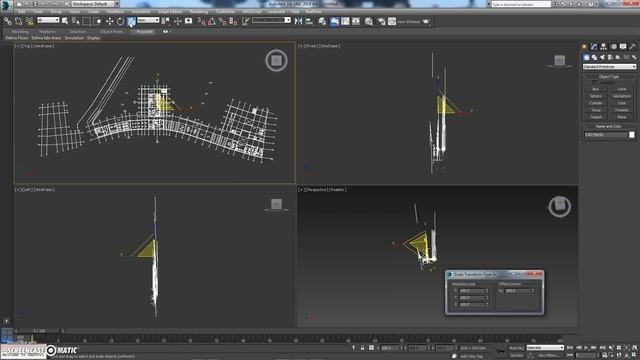The width and height of the screenshot is (640, 360).
Task: Toggle the 3D Snaps icon
Action: click(x=201, y=21)
